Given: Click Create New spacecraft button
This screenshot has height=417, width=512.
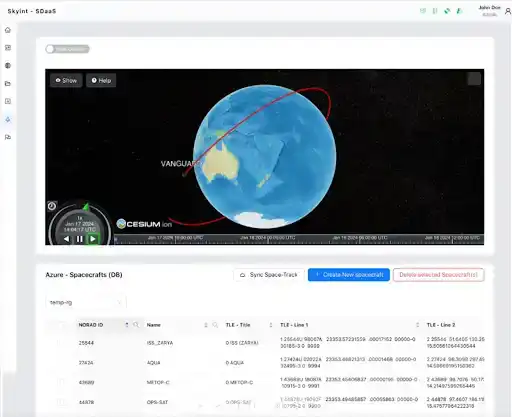Looking at the screenshot, I should click(349, 275).
